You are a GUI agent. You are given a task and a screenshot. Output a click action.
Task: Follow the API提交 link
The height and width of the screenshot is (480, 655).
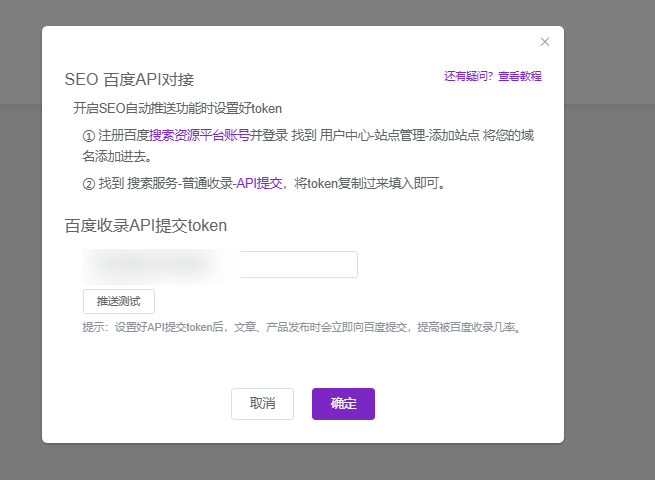click(x=259, y=183)
